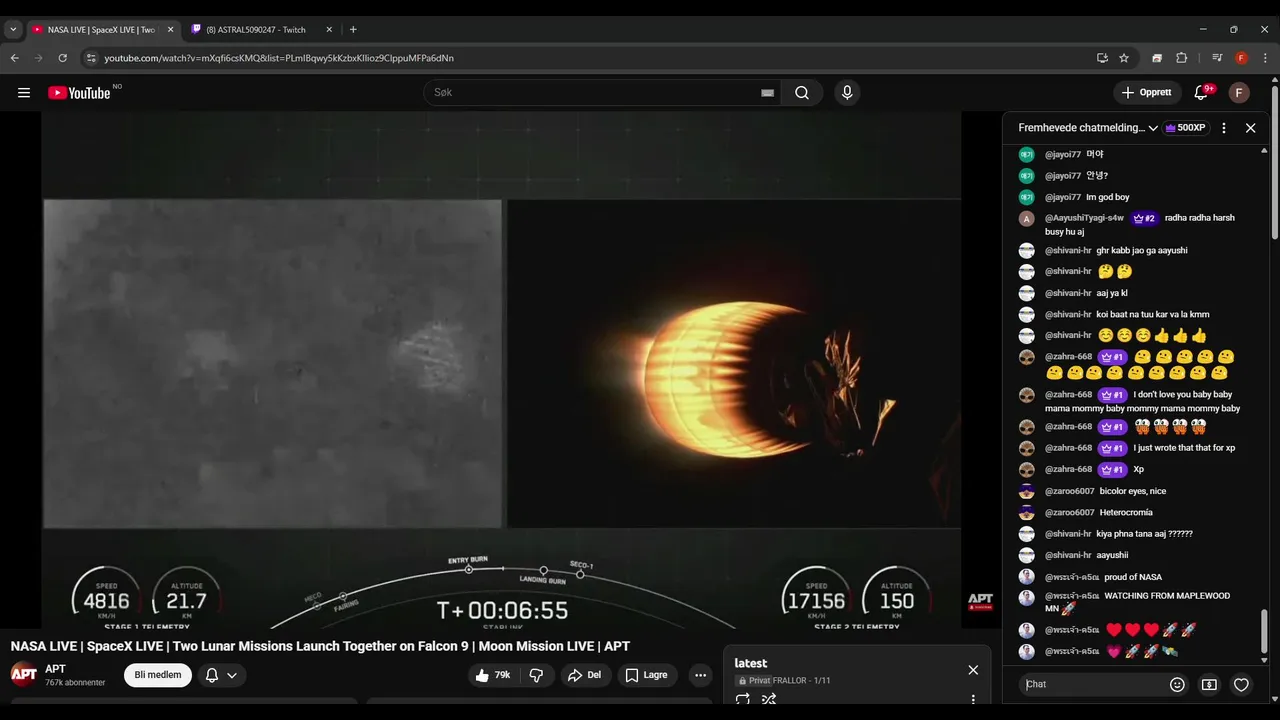Go to the YouTube home logo
This screenshot has height=720, width=1280.
pos(79,93)
